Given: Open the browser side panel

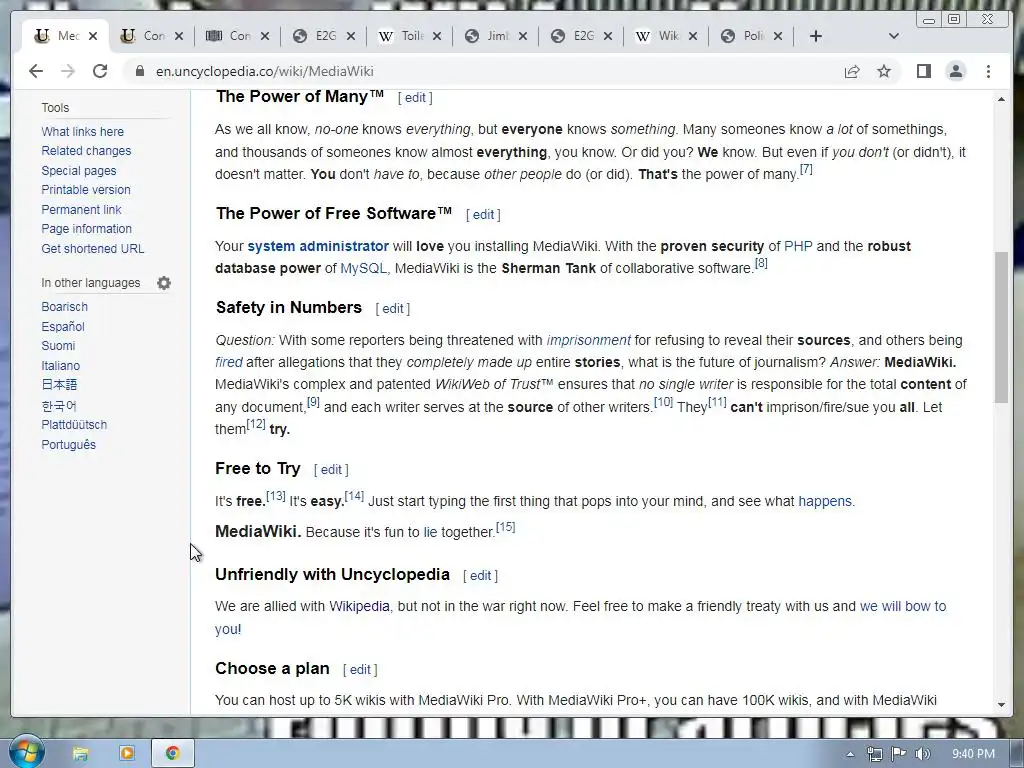Looking at the screenshot, I should point(923,71).
